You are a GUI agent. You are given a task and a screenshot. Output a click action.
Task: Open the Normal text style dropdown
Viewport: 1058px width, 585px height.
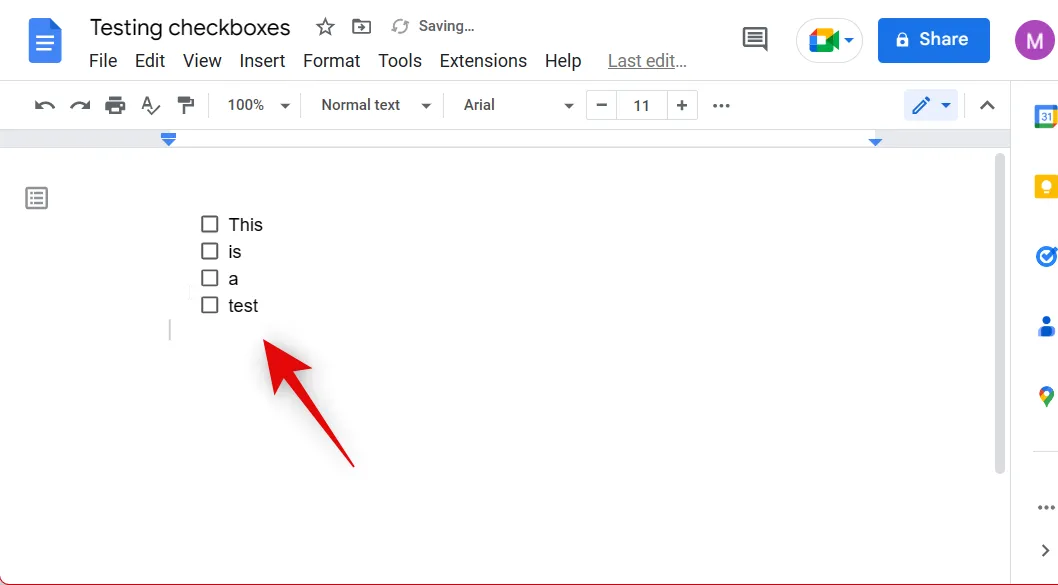pos(375,105)
